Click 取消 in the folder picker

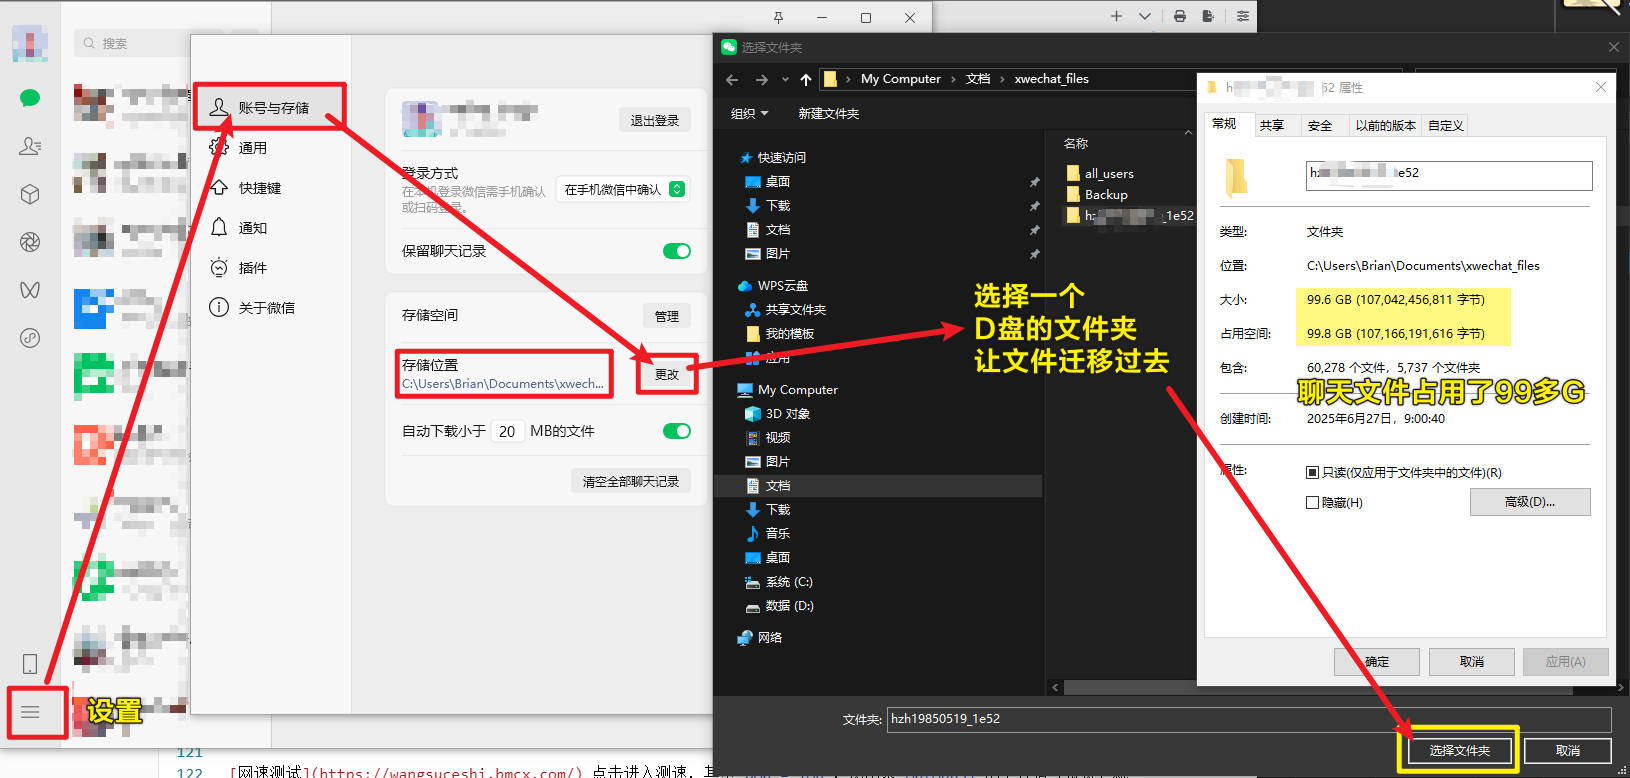tap(1567, 750)
